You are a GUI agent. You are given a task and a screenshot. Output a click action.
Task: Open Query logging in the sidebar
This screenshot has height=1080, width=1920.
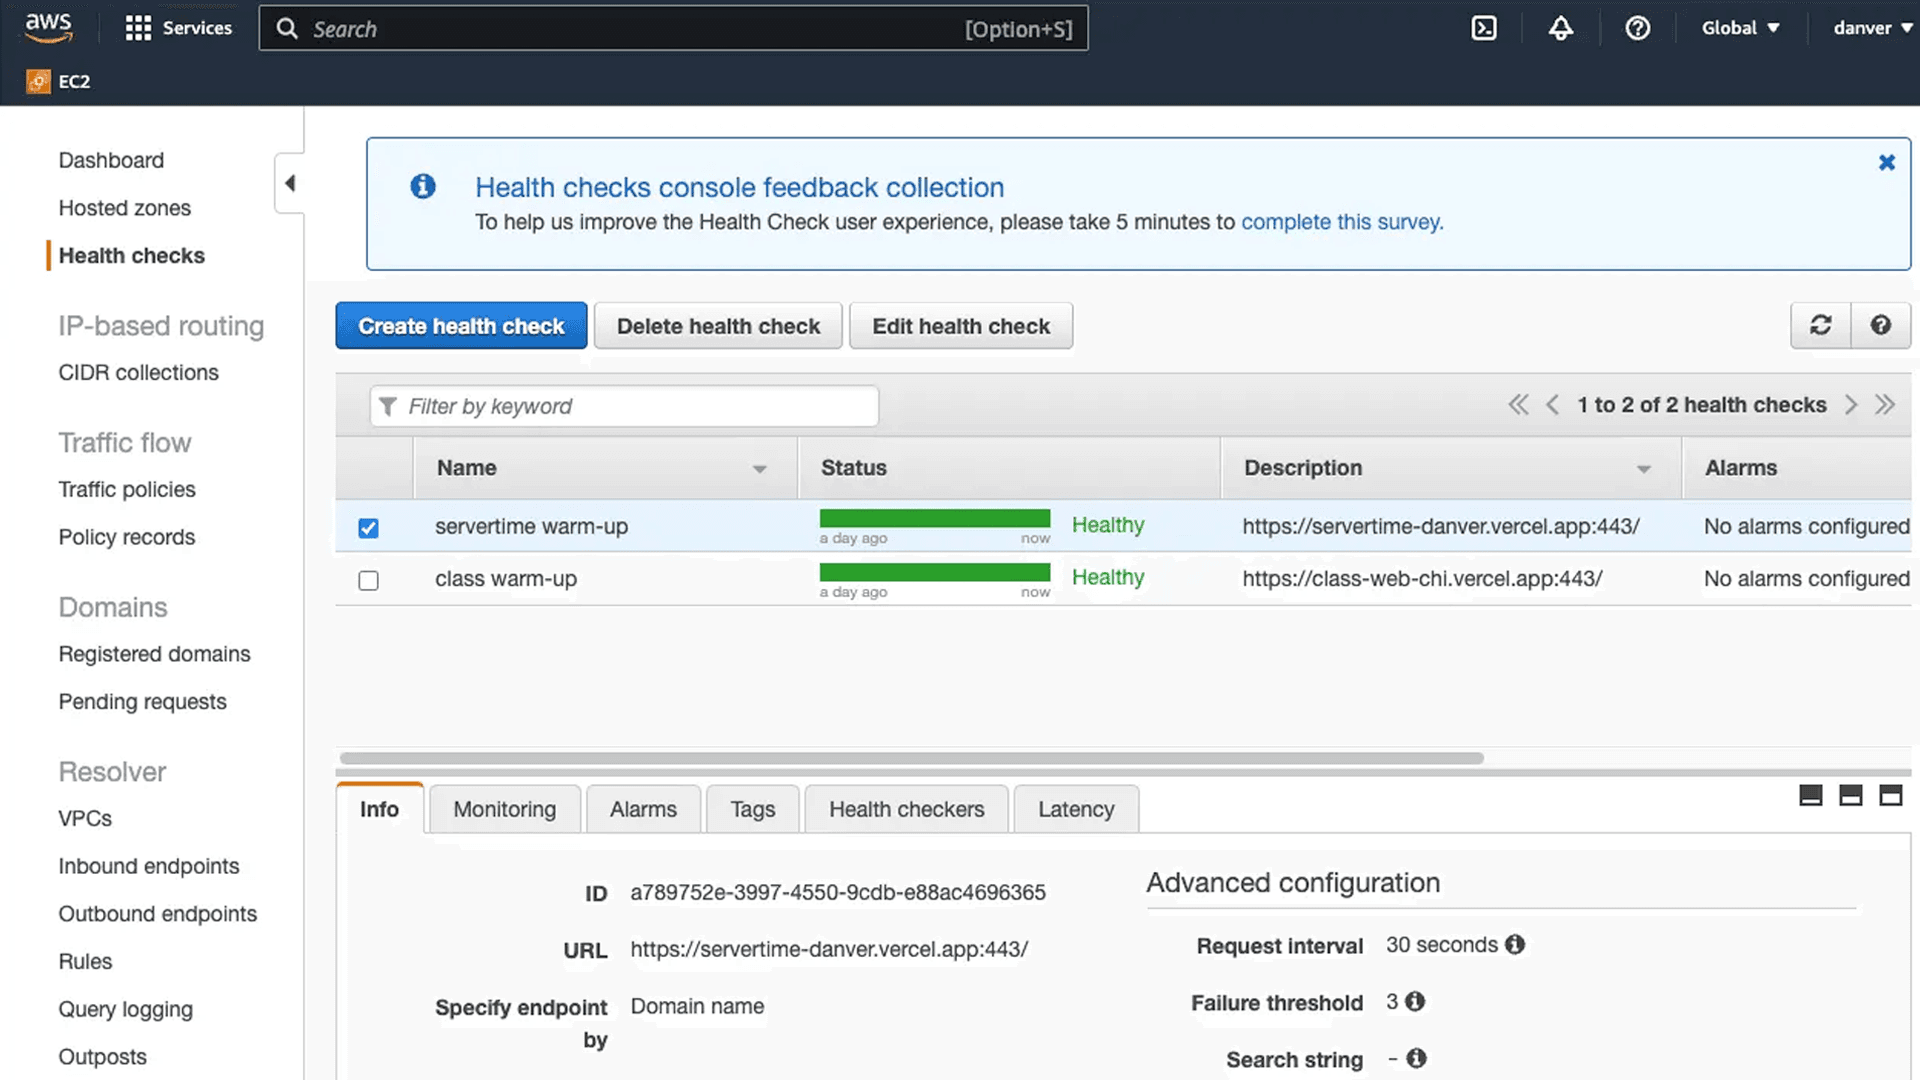click(x=125, y=1009)
